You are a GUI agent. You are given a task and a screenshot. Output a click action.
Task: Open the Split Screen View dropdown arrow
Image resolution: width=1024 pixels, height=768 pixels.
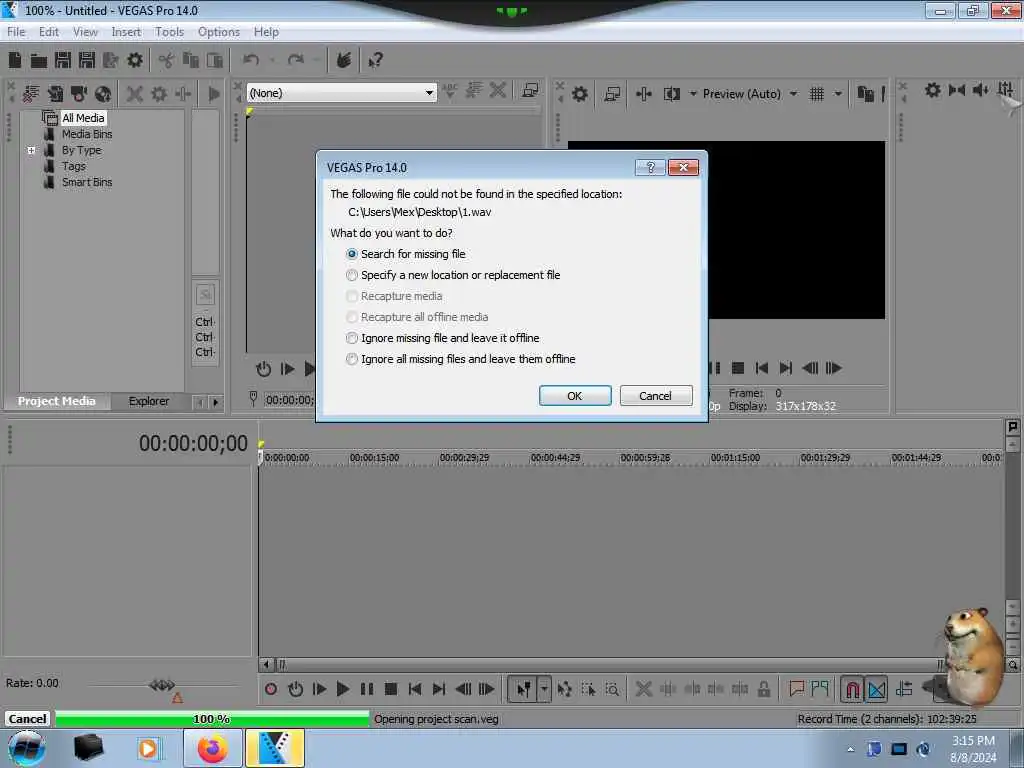(693, 94)
